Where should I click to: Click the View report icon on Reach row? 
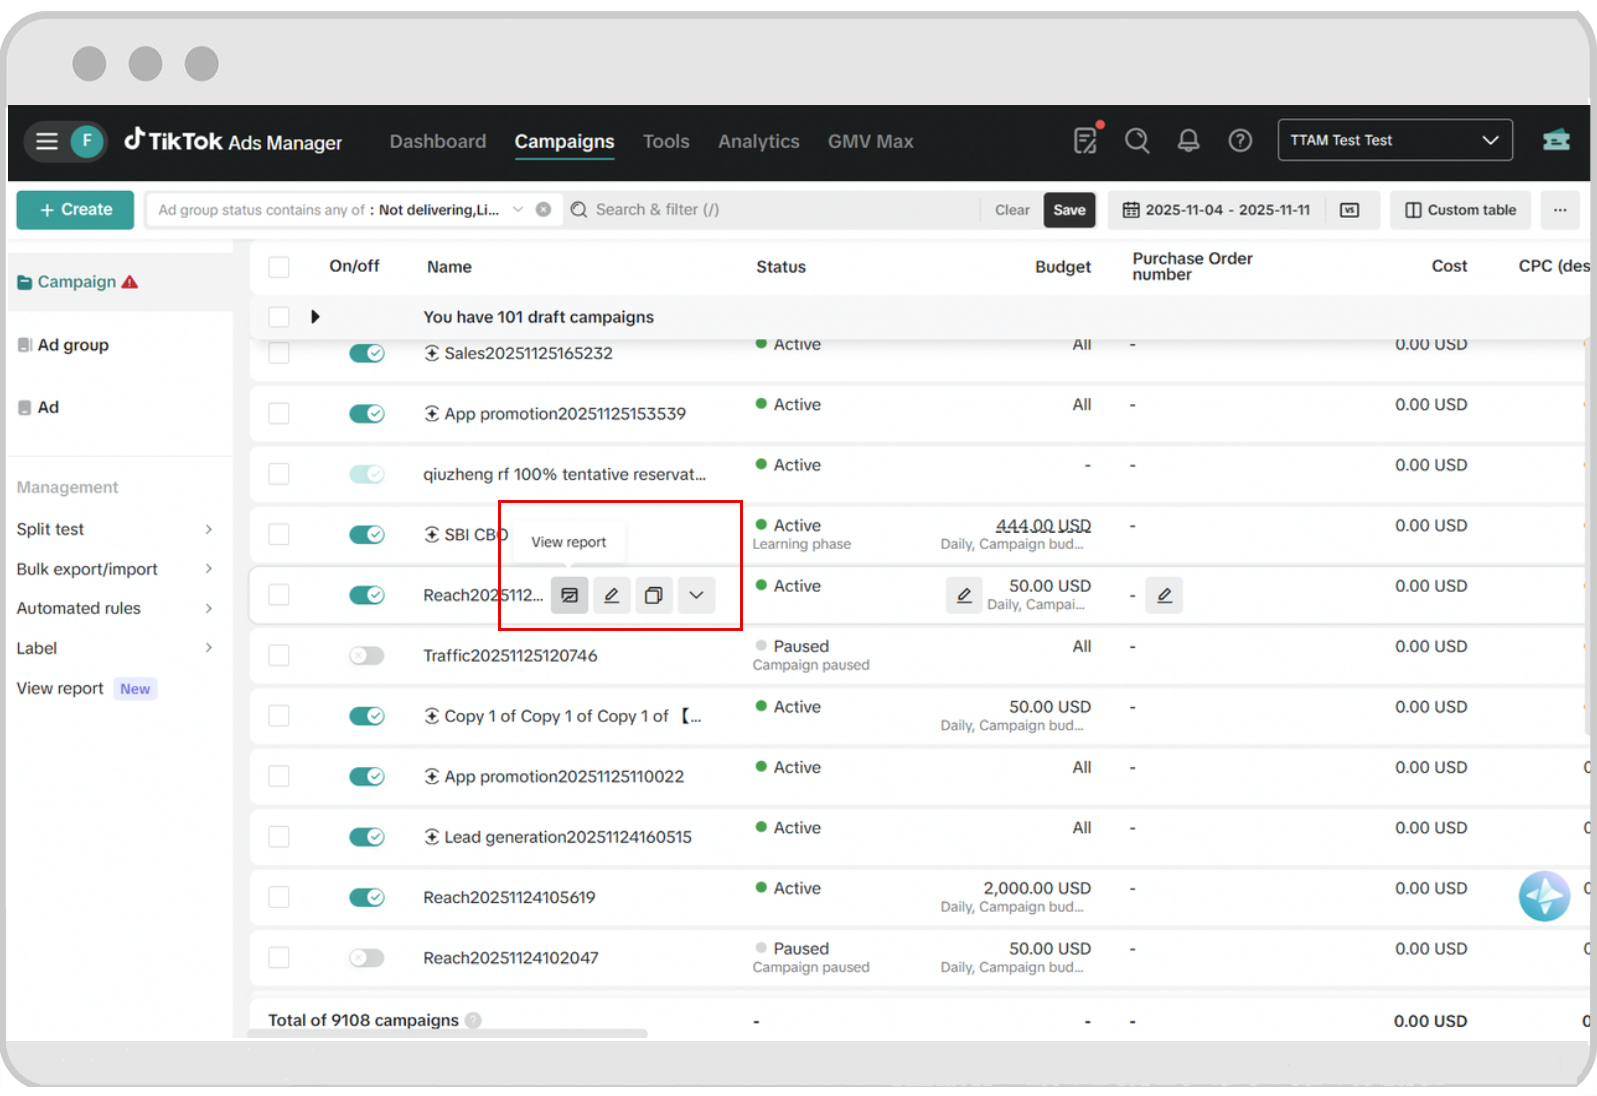(x=569, y=595)
